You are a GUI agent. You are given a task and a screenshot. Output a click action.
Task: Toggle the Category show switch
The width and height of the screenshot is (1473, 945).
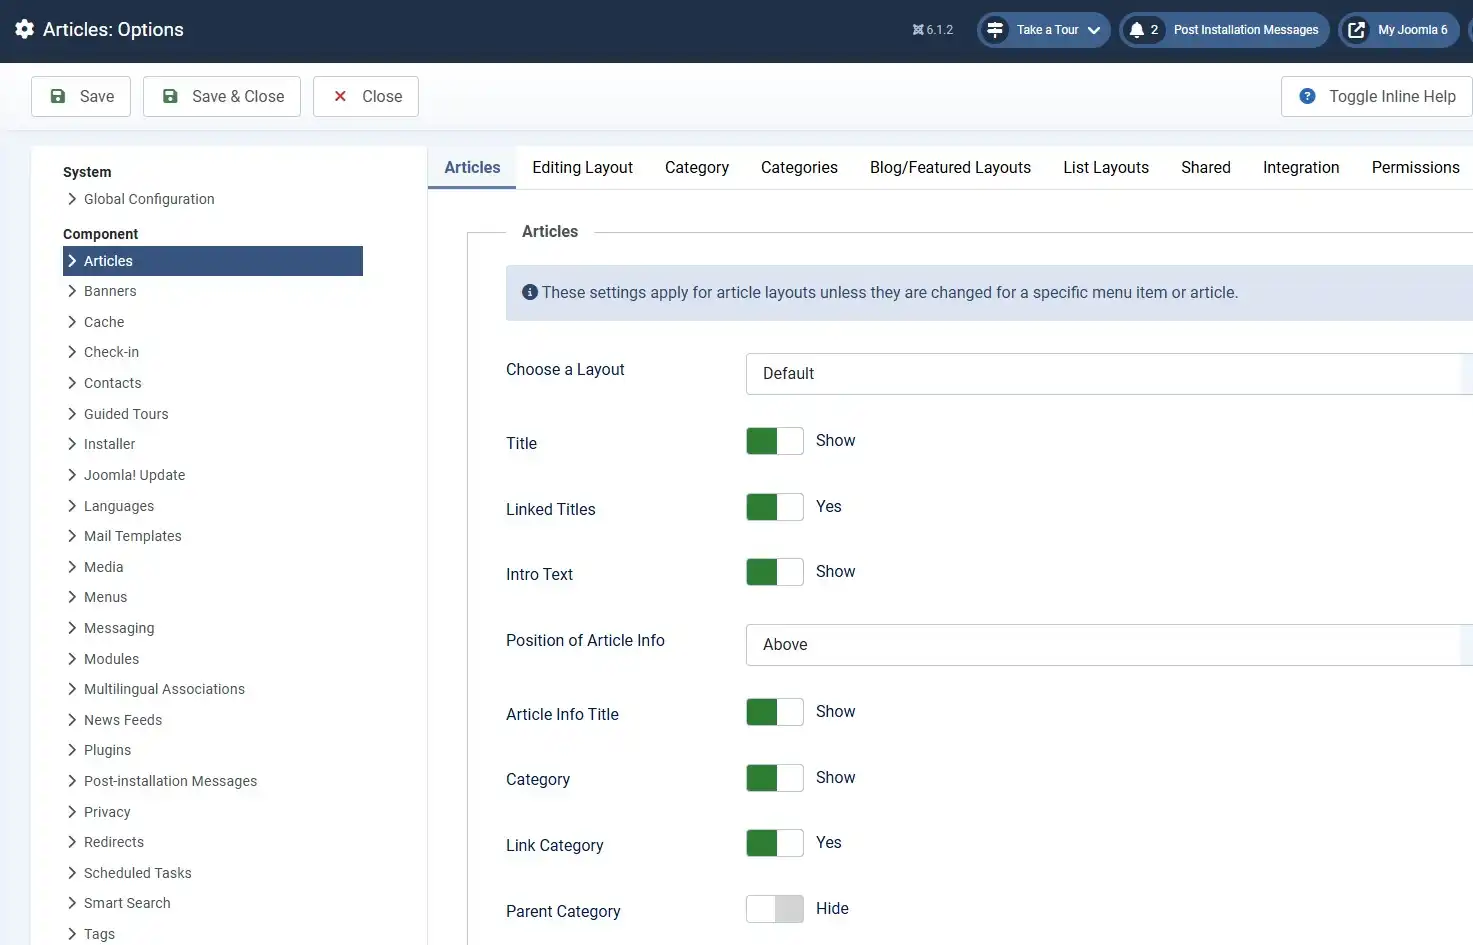tap(775, 778)
